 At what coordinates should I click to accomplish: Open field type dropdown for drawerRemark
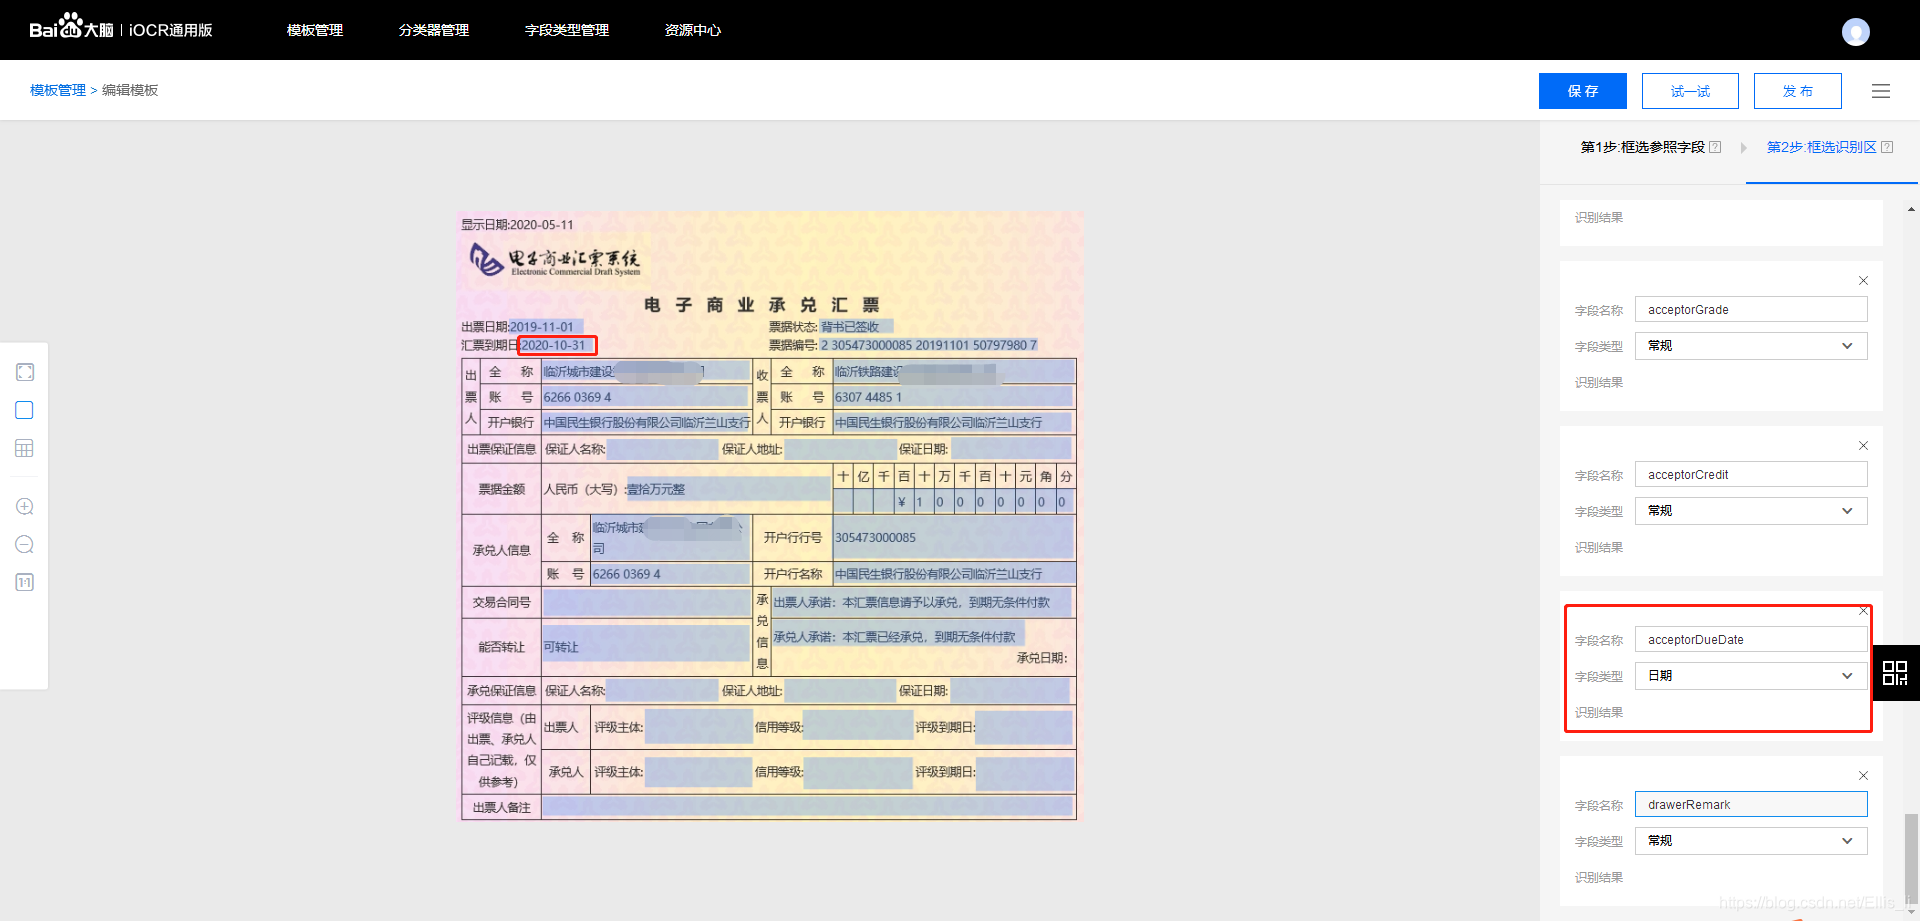[x=1751, y=841]
